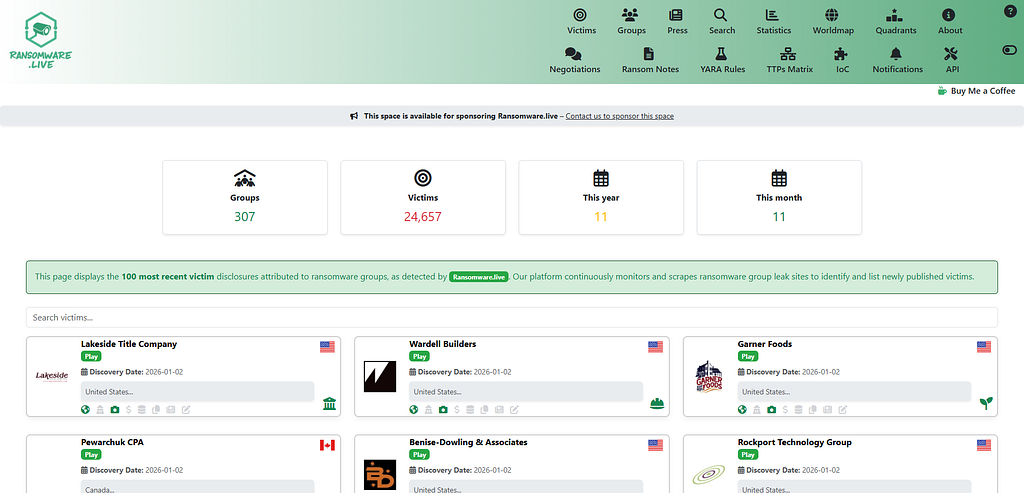This screenshot has width=1024, height=493.
Task: Open the Benise-Dowling & Associates victim title
Action: (468, 442)
